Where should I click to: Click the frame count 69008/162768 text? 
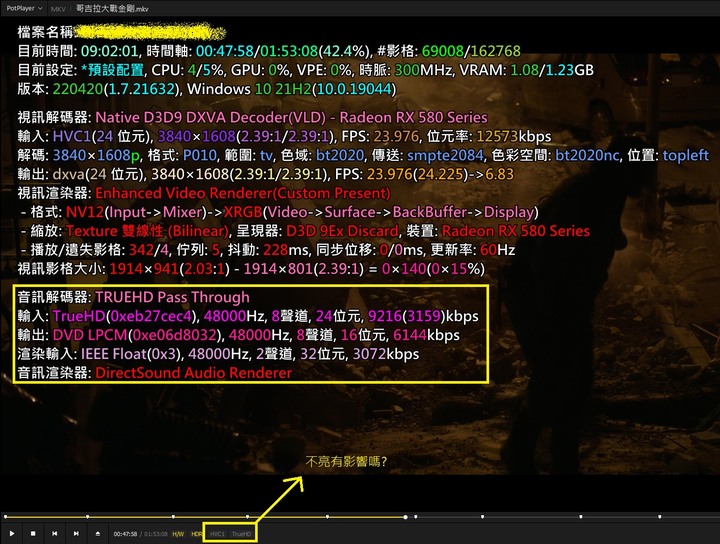coord(471,51)
